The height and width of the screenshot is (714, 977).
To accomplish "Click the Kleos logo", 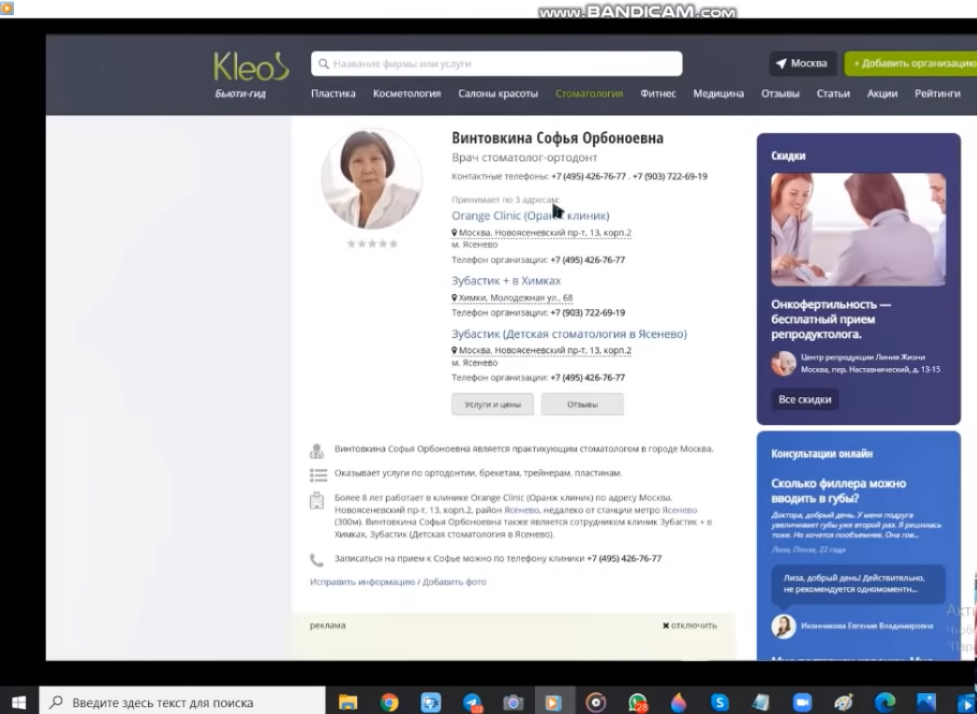I will (x=251, y=67).
